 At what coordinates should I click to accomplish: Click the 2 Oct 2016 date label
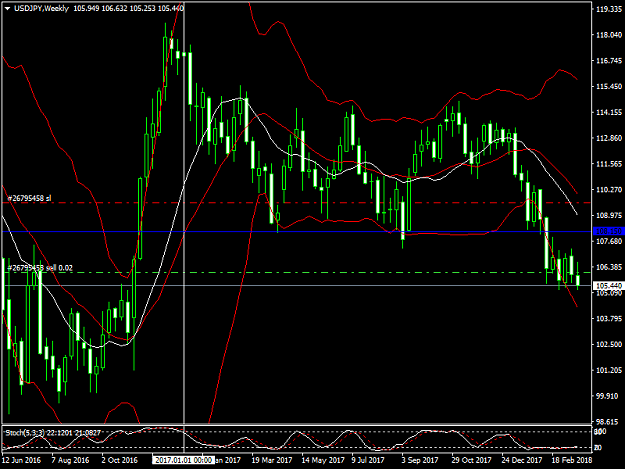120,460
